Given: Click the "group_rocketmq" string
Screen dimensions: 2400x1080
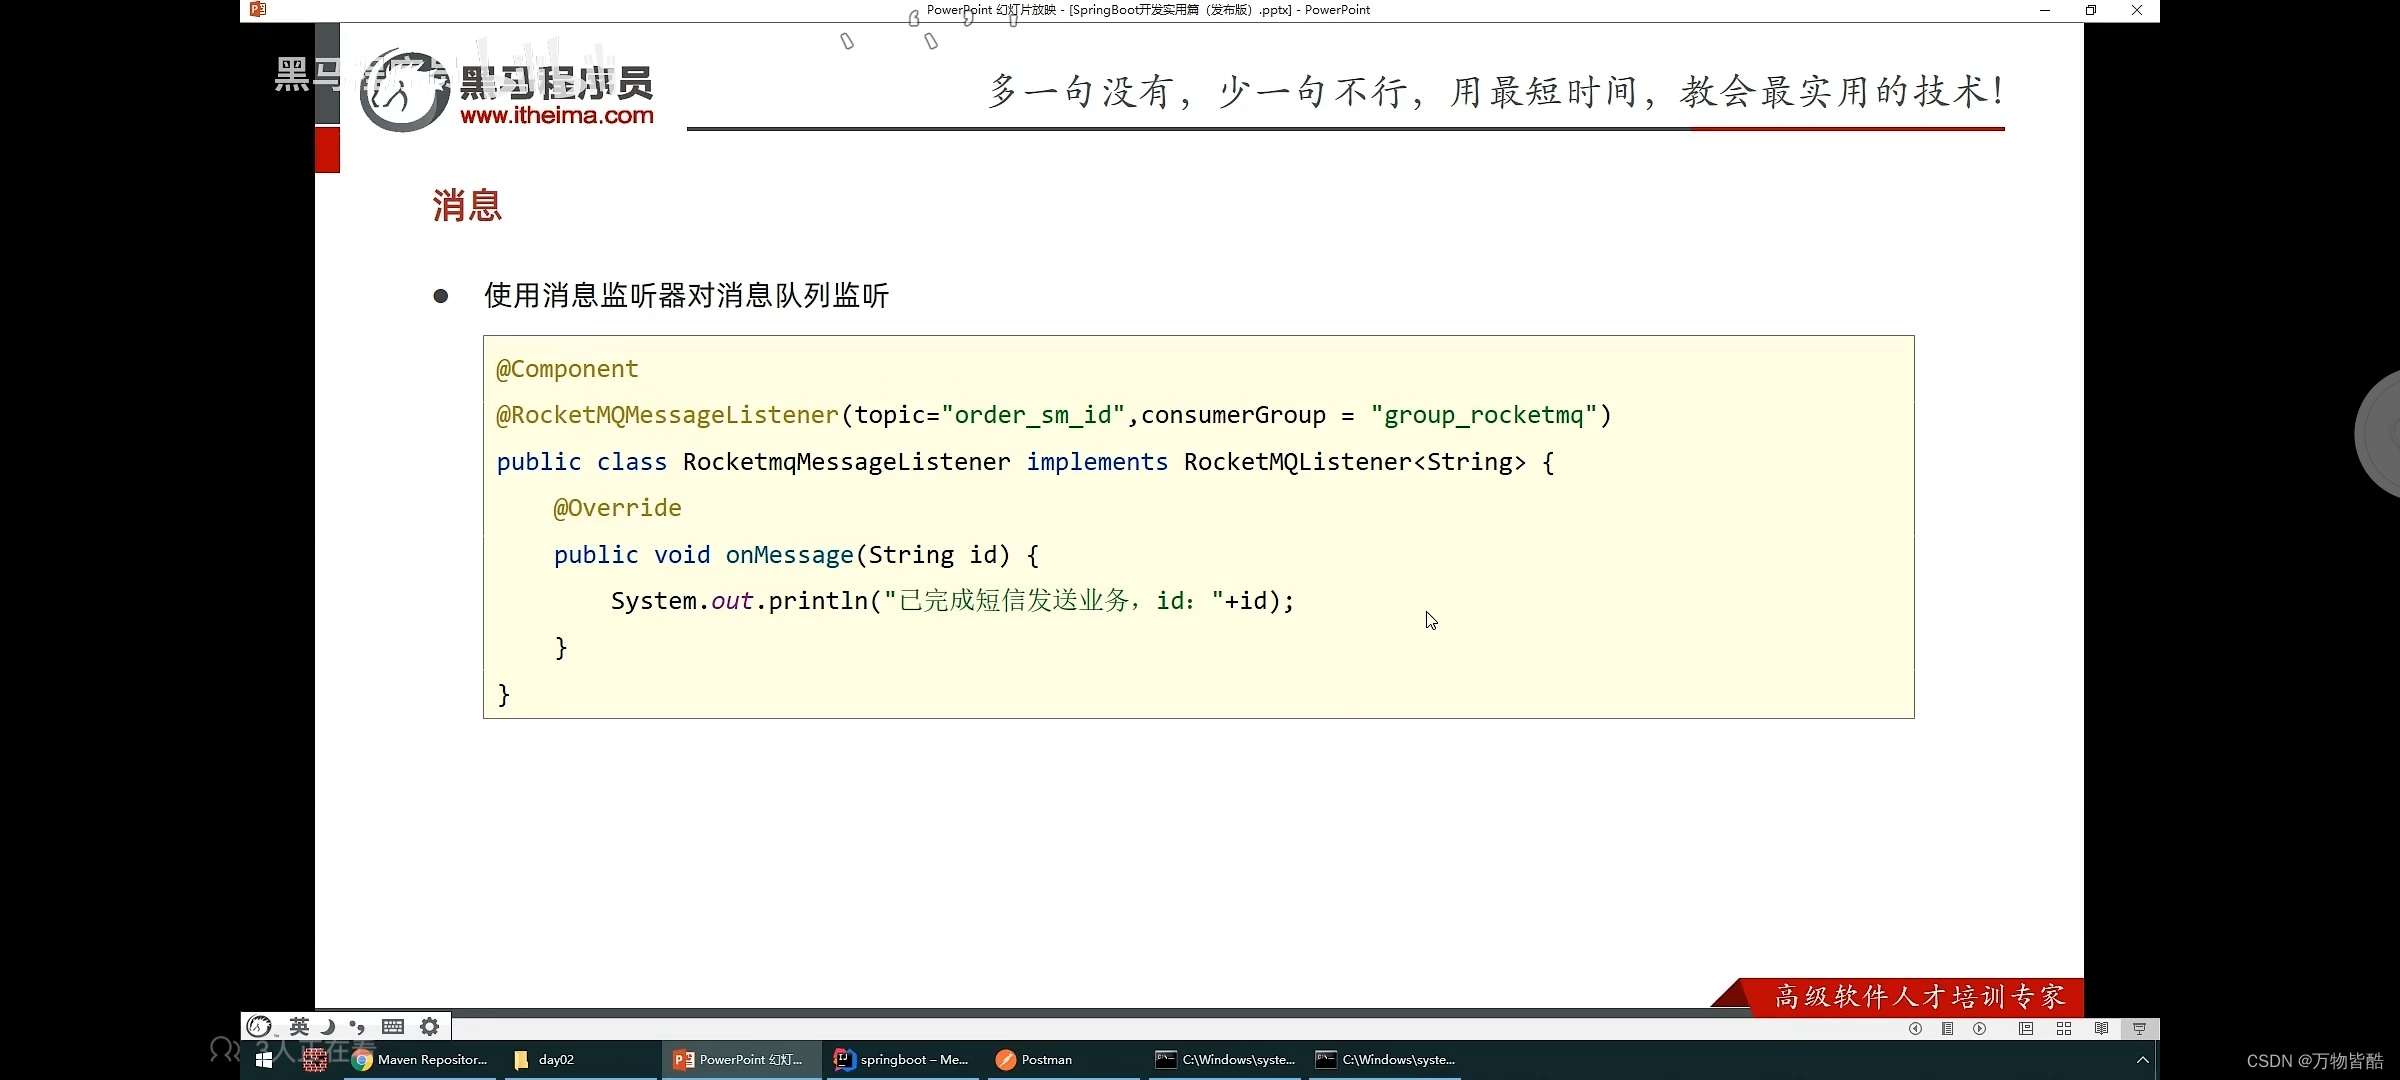Looking at the screenshot, I should tap(1484, 415).
